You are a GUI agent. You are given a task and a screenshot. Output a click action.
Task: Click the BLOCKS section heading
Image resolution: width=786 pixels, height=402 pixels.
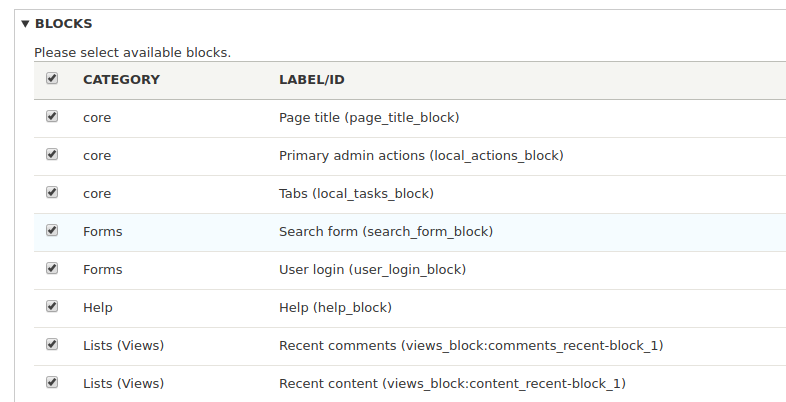[x=64, y=24]
